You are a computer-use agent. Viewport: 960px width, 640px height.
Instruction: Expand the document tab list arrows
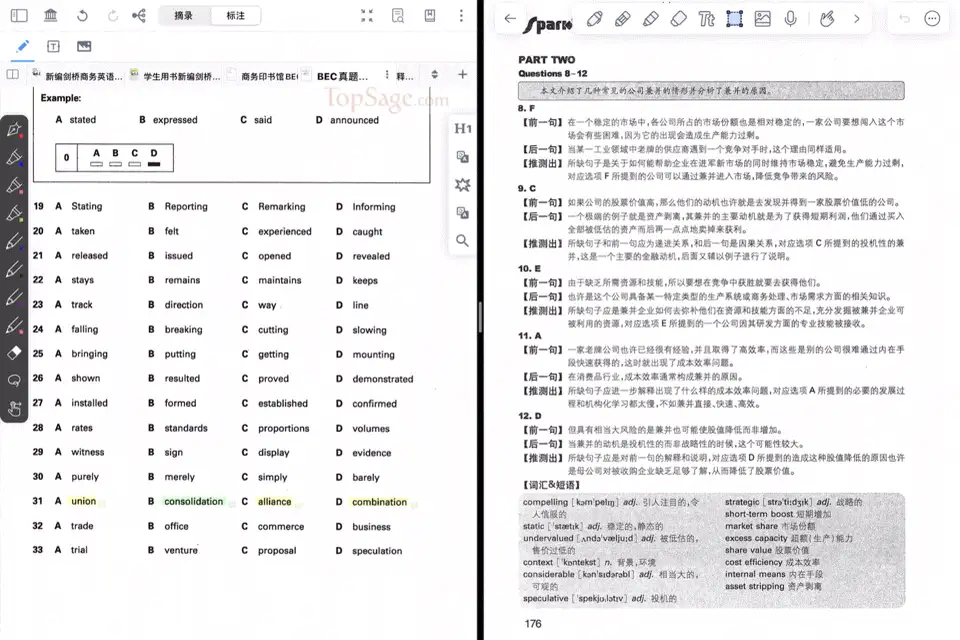[x=435, y=75]
